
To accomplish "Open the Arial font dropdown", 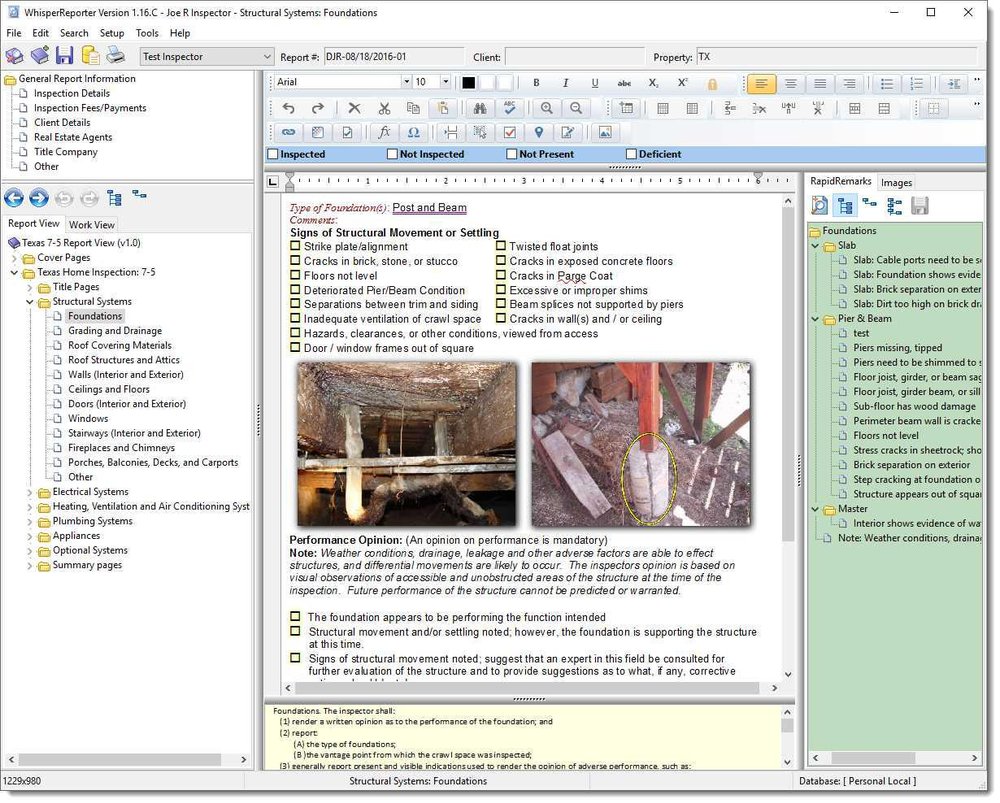I will point(406,82).
